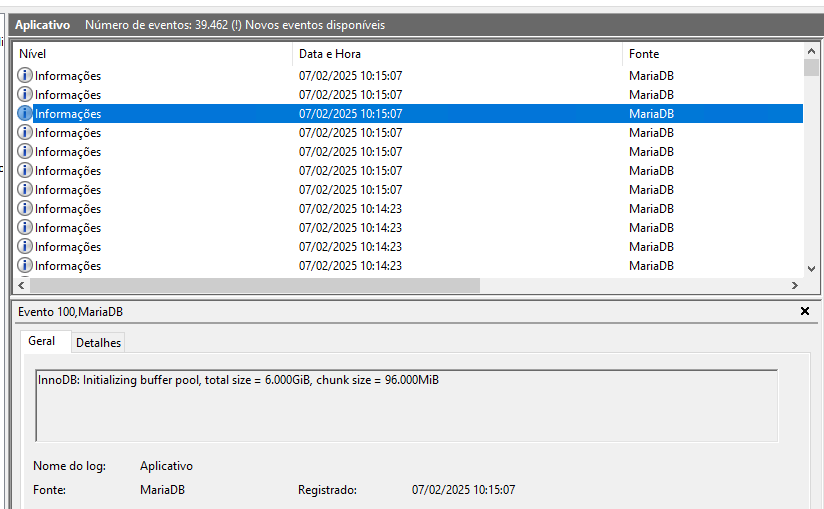The height and width of the screenshot is (509, 824).
Task: Click the InnoDB buffer pool message text box
Action: point(407,406)
